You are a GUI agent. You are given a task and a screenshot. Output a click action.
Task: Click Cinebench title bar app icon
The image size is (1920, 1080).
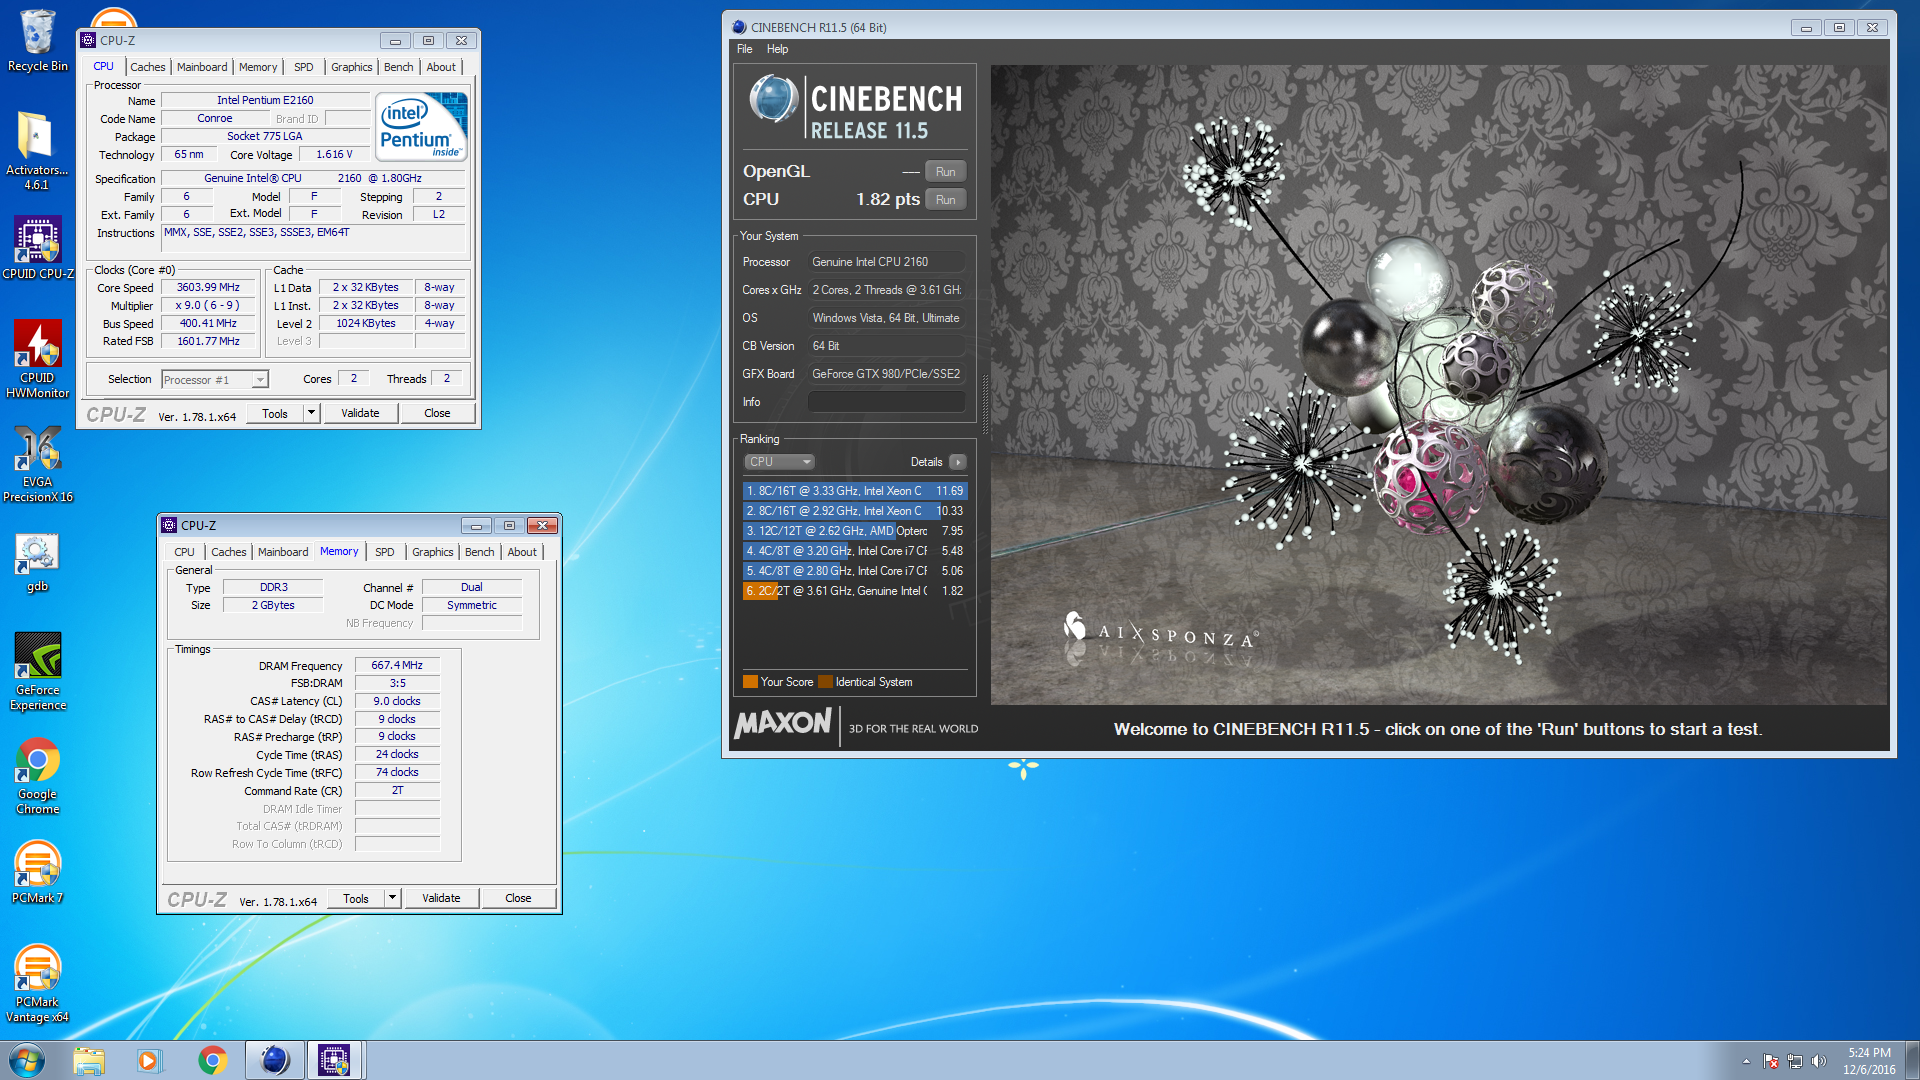(739, 27)
